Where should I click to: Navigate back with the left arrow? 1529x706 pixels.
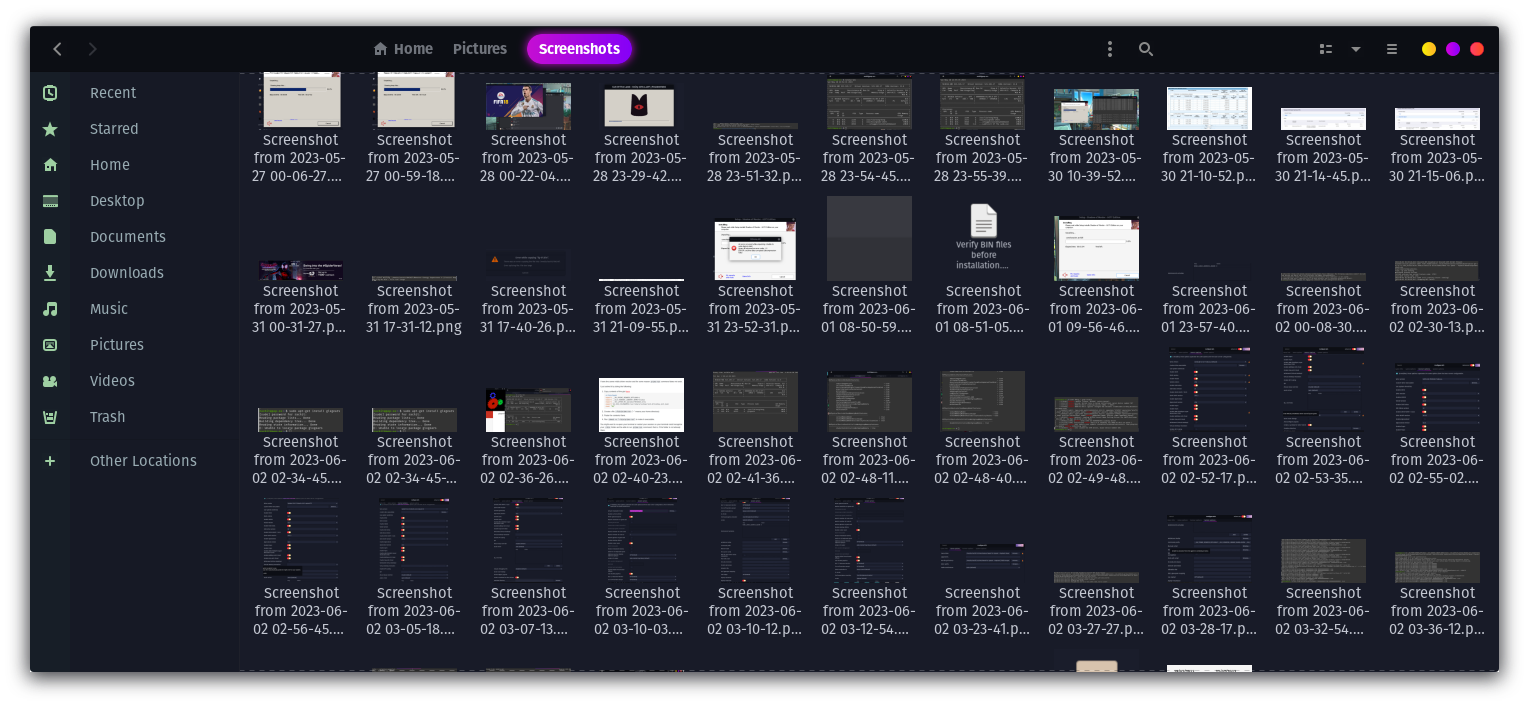click(57, 49)
